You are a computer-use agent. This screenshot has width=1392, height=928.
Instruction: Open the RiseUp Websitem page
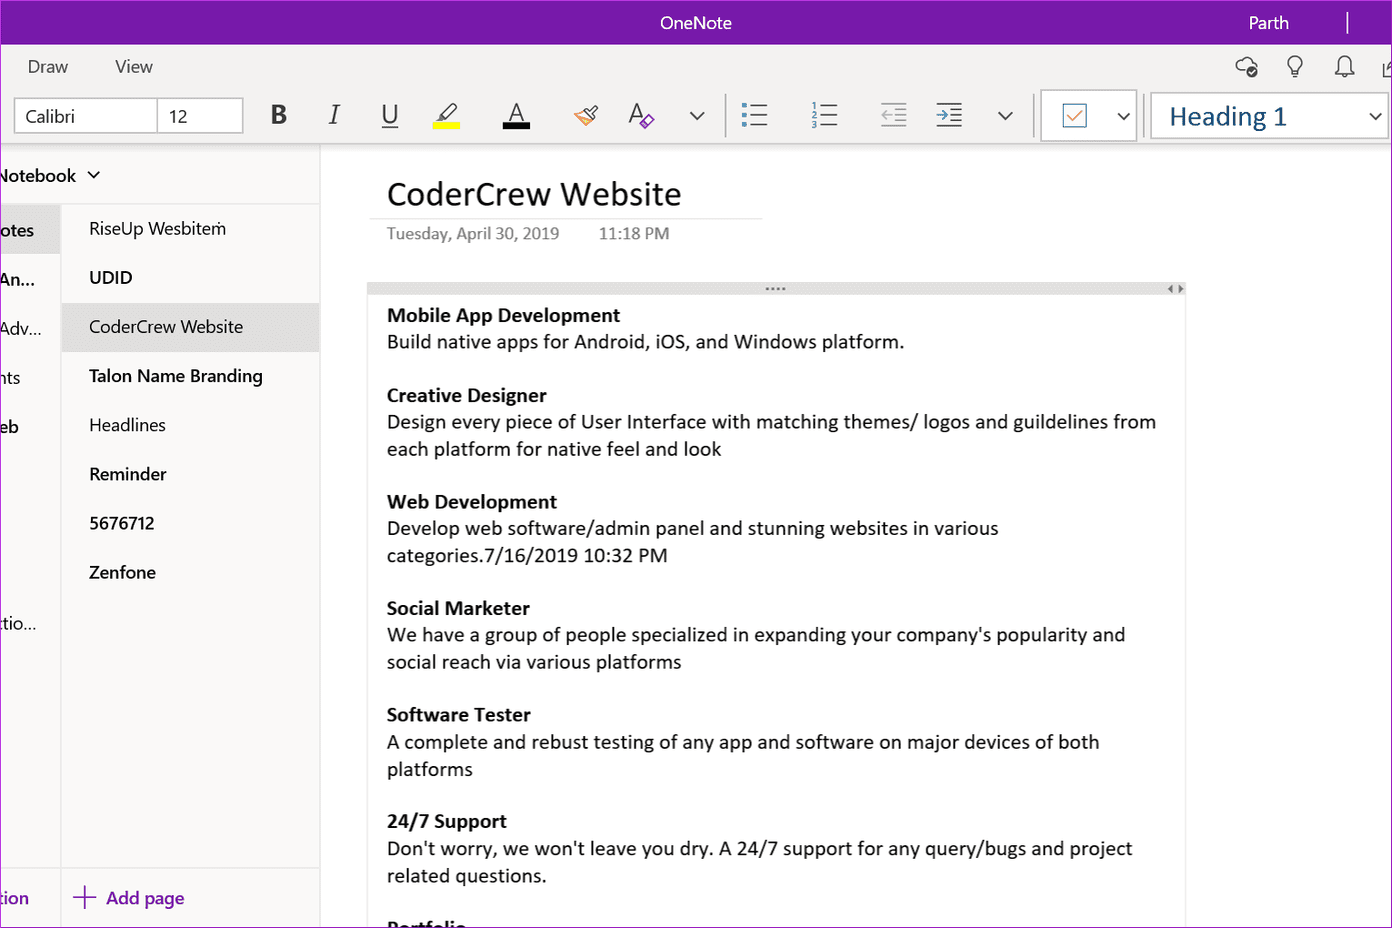tap(190, 229)
